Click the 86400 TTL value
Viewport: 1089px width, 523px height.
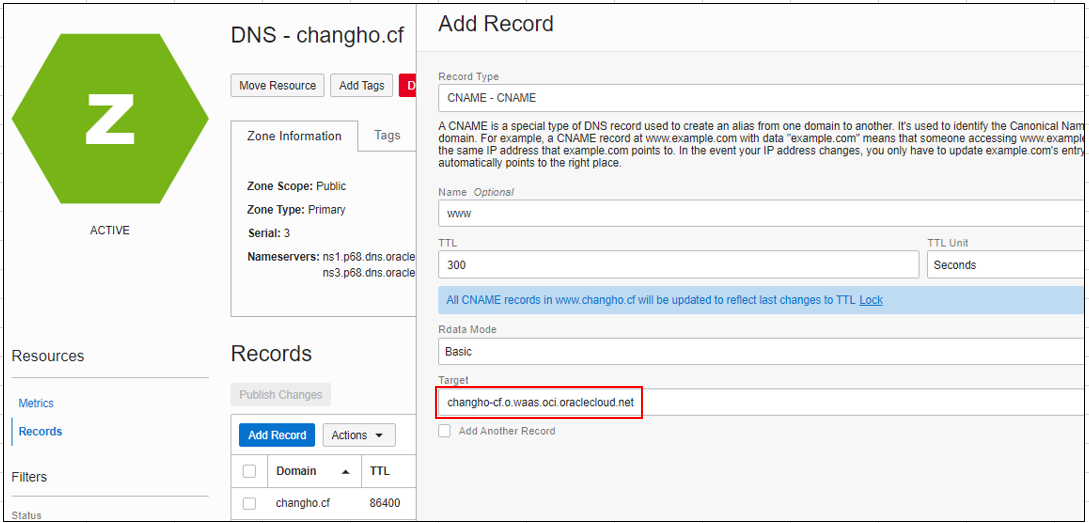pos(385,503)
